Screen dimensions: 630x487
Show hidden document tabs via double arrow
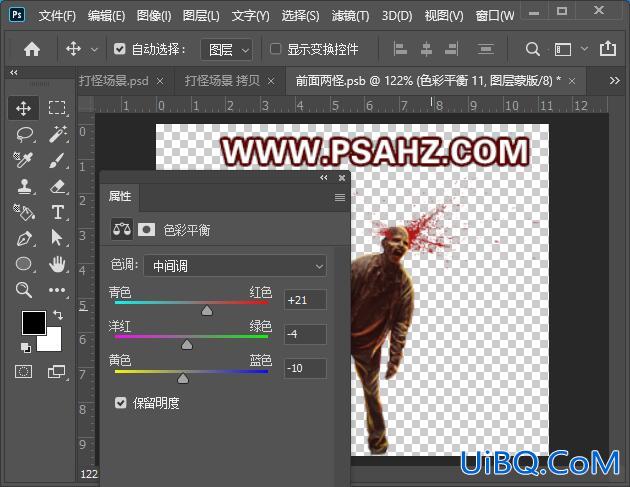point(614,81)
